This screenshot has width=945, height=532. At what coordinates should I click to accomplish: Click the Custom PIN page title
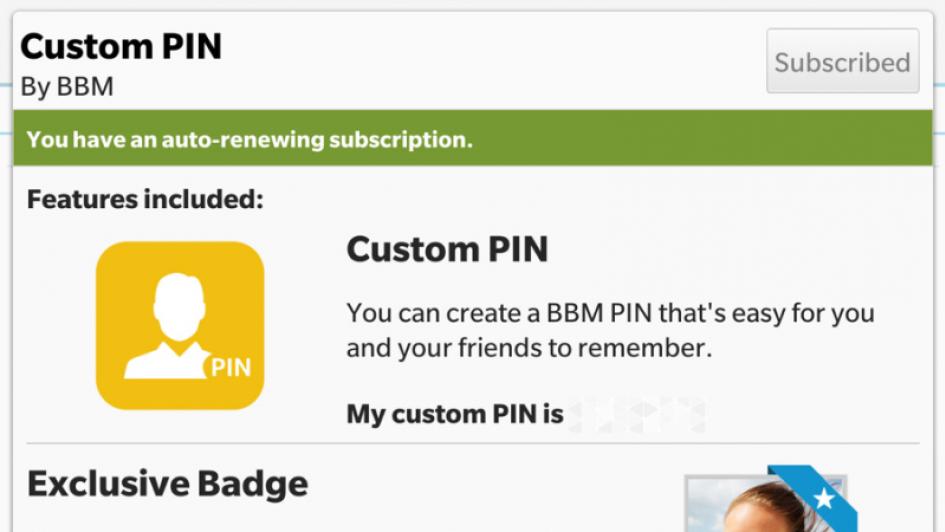(x=121, y=46)
